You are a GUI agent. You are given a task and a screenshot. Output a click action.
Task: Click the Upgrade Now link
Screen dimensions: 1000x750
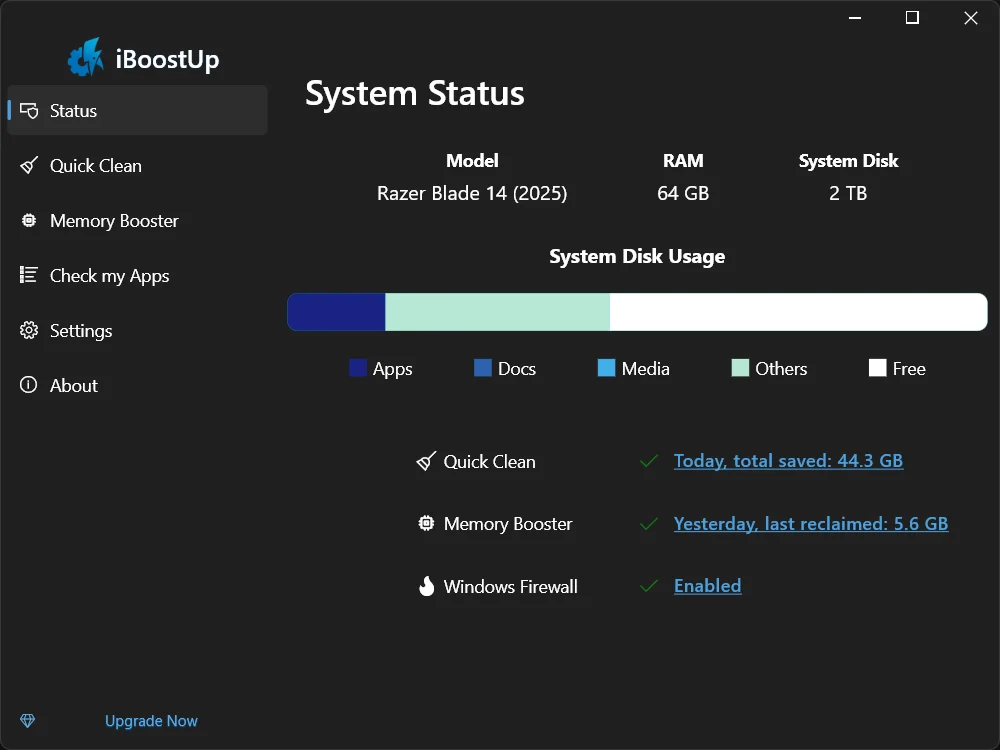pos(151,721)
